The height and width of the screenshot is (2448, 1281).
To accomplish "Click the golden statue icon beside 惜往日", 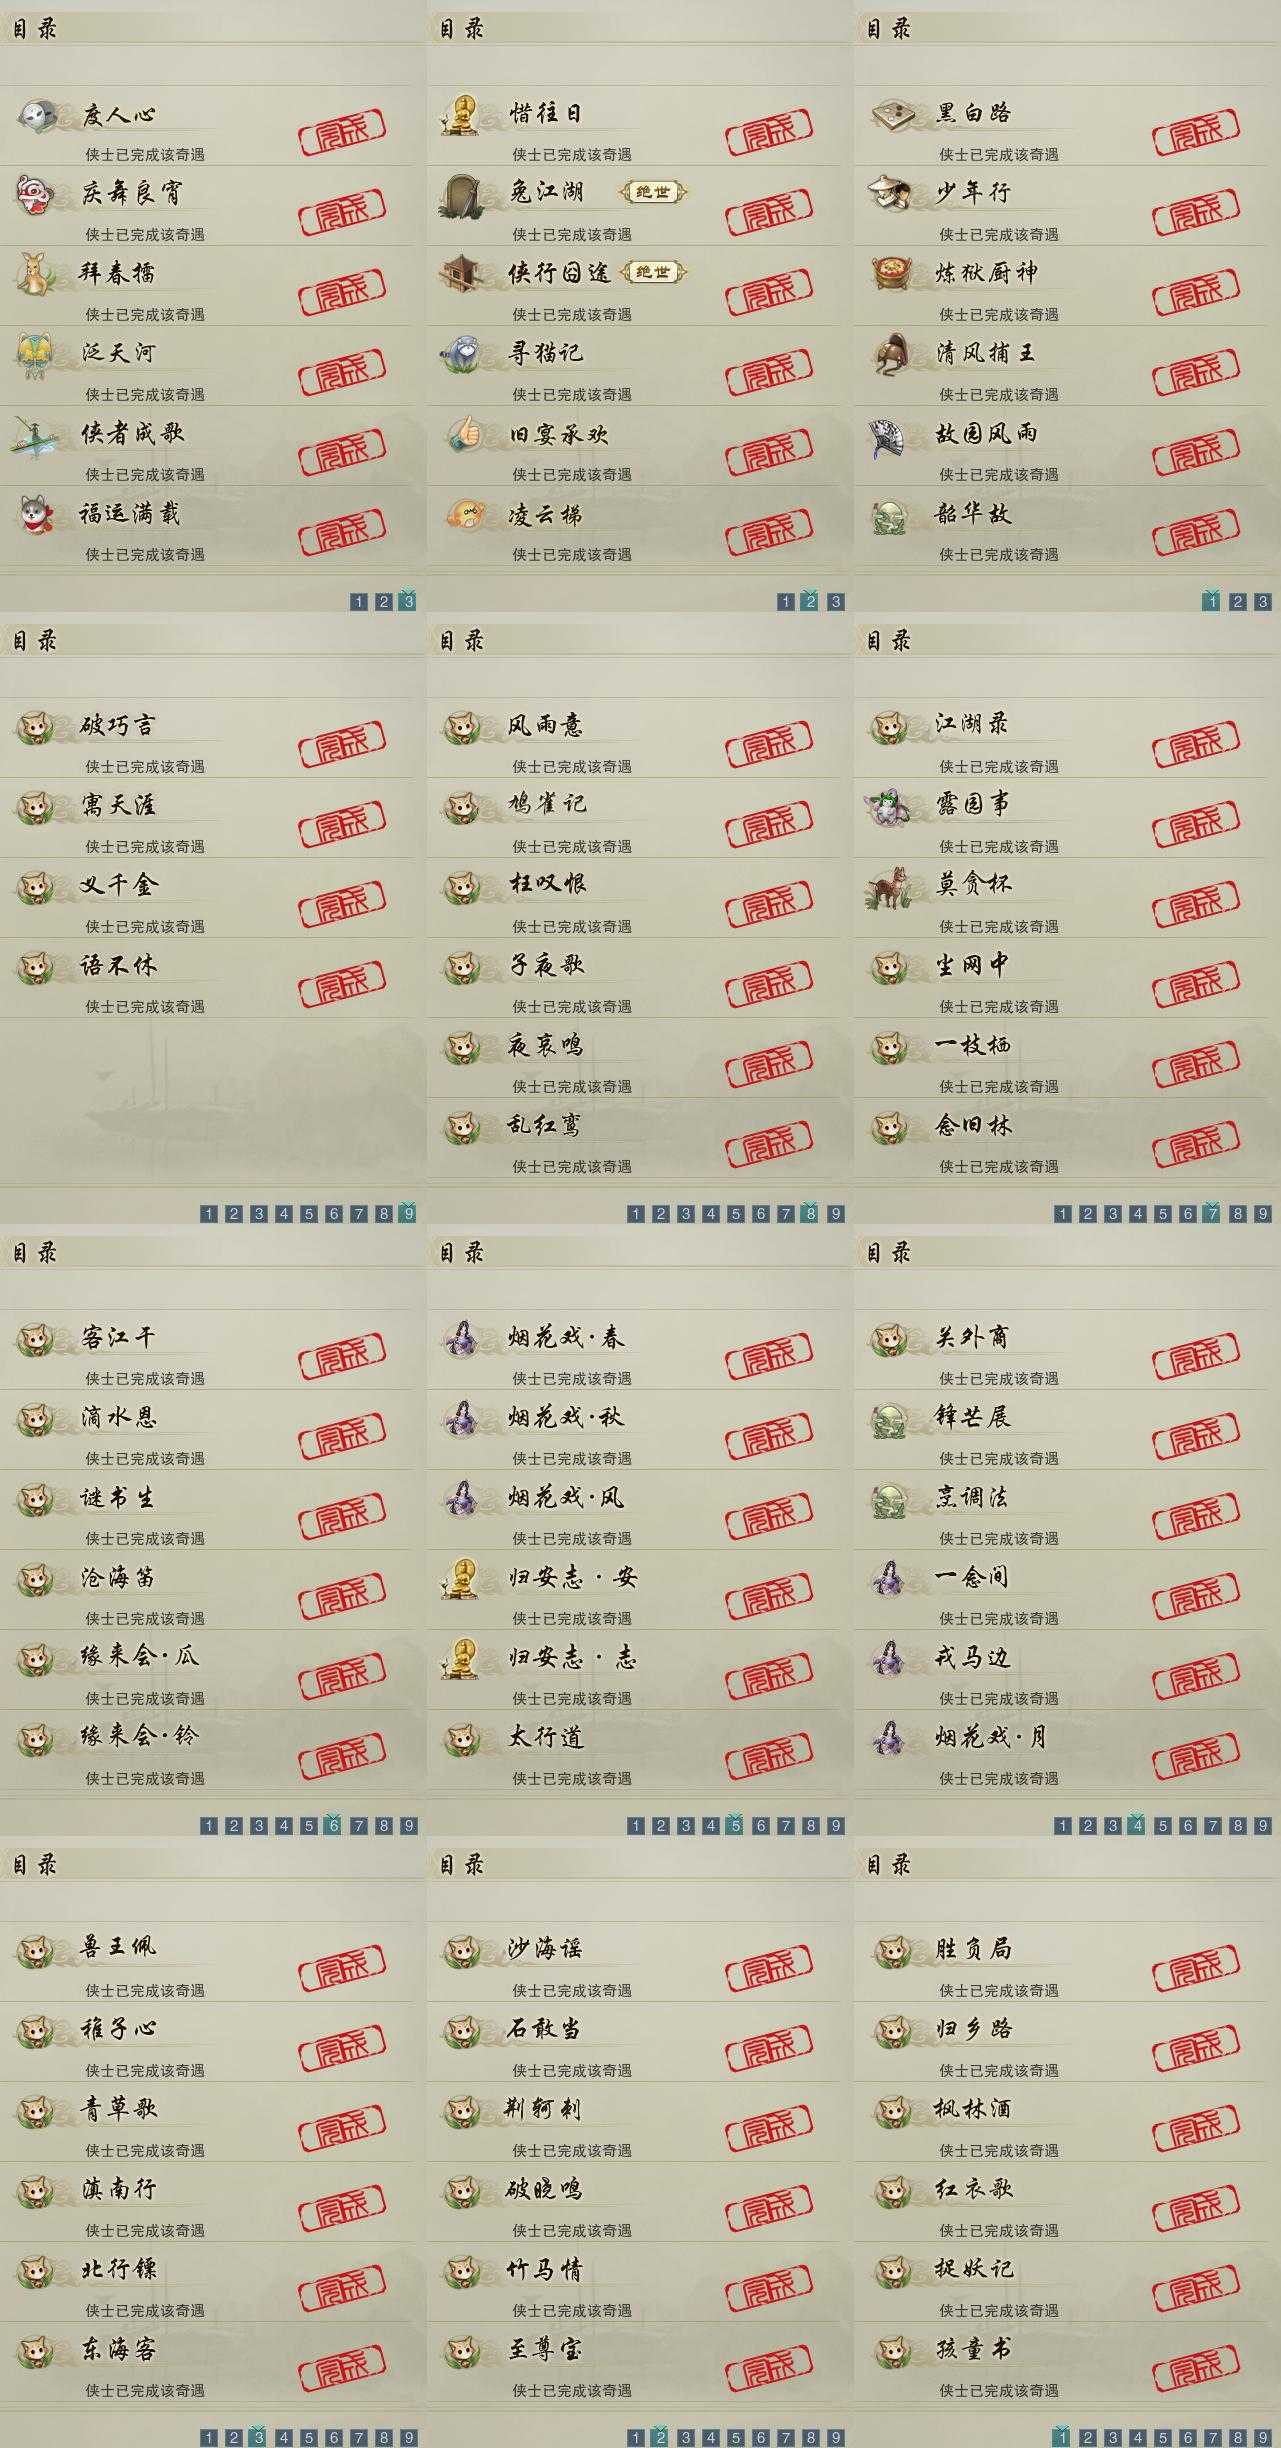I will (462, 113).
